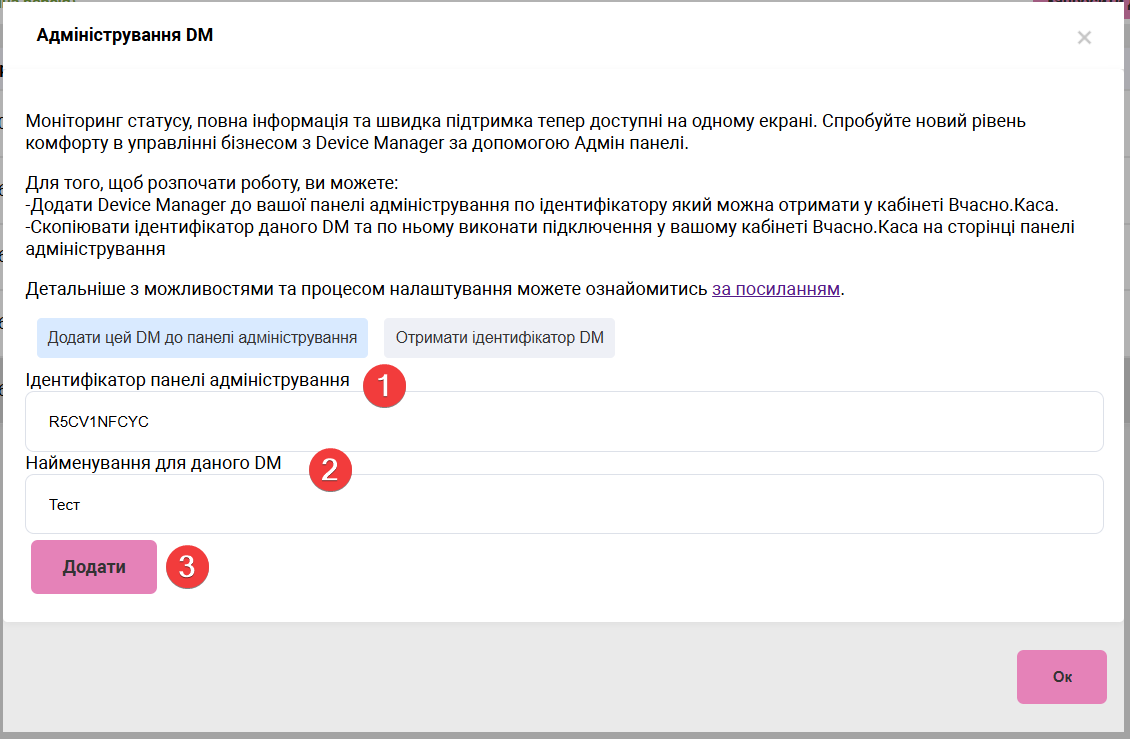Click the Ідентифікатор панелі адміністрування label
Image resolution: width=1130 pixels, height=739 pixels.
187,380
